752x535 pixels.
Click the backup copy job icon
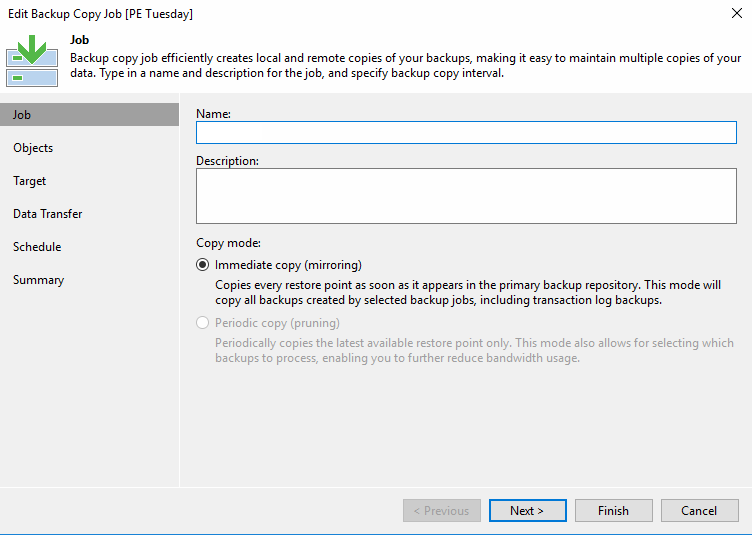32,61
